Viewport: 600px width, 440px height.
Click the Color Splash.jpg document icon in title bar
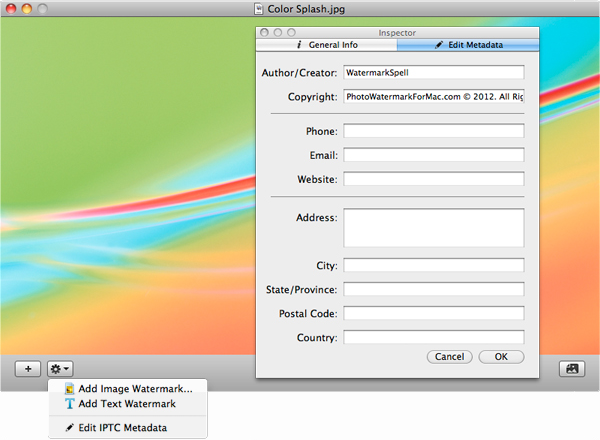259,9
